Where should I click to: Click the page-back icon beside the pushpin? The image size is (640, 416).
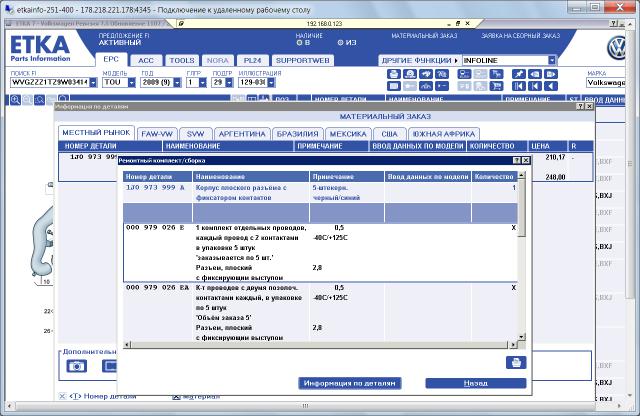click(x=535, y=74)
